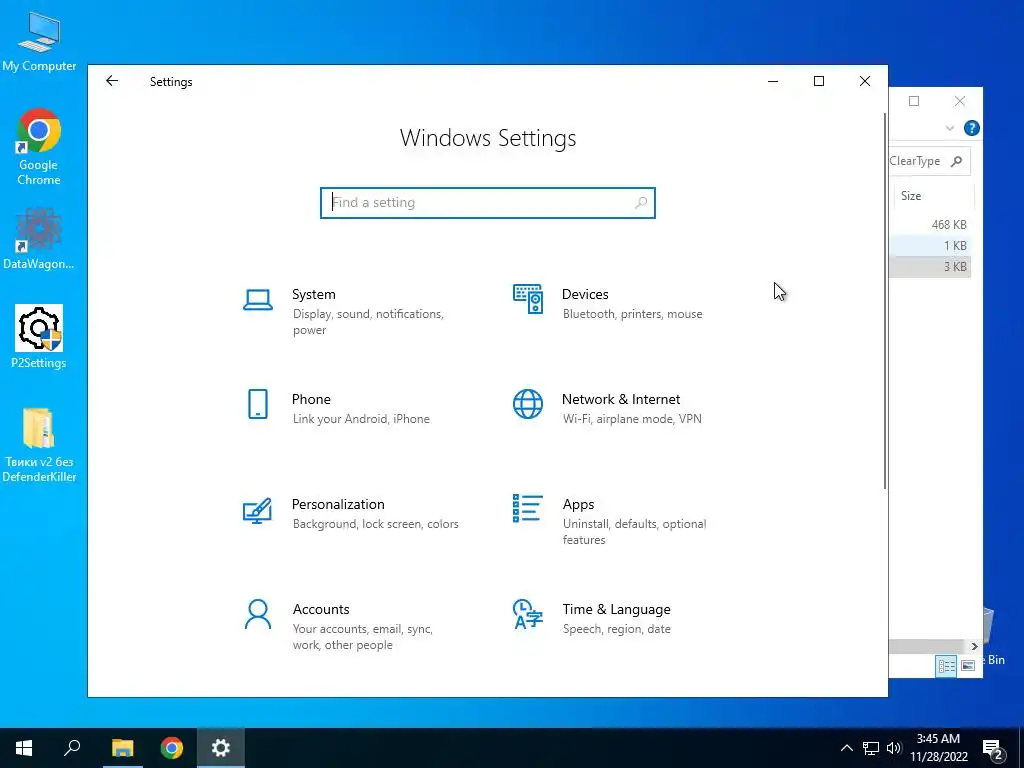Click 'Display, sound, notifications, power' text
The image size is (1024, 768).
[368, 322]
